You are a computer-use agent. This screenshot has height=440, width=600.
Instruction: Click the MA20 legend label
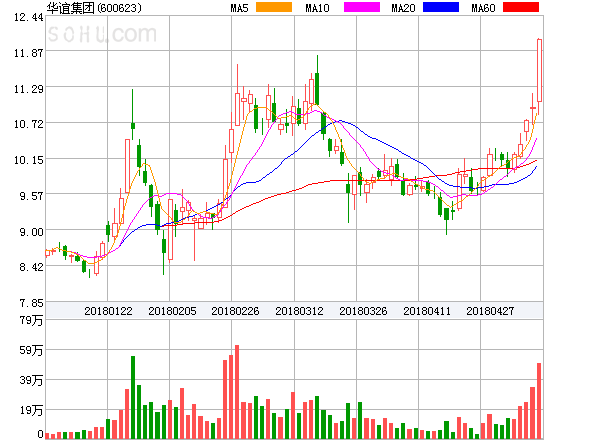(x=403, y=8)
